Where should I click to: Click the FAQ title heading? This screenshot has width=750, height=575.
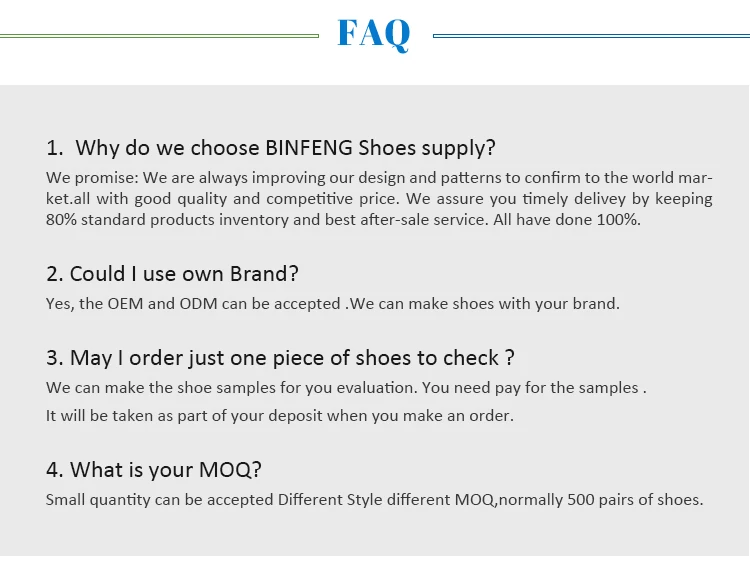point(373,33)
